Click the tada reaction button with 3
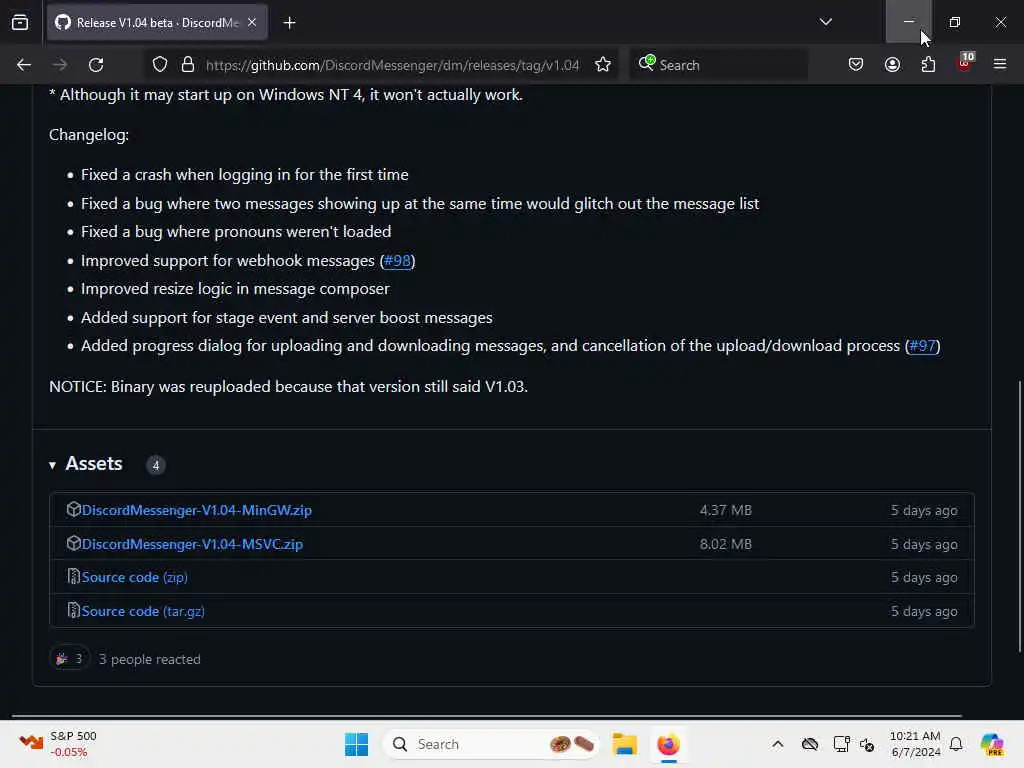 pyautogui.click(x=69, y=659)
